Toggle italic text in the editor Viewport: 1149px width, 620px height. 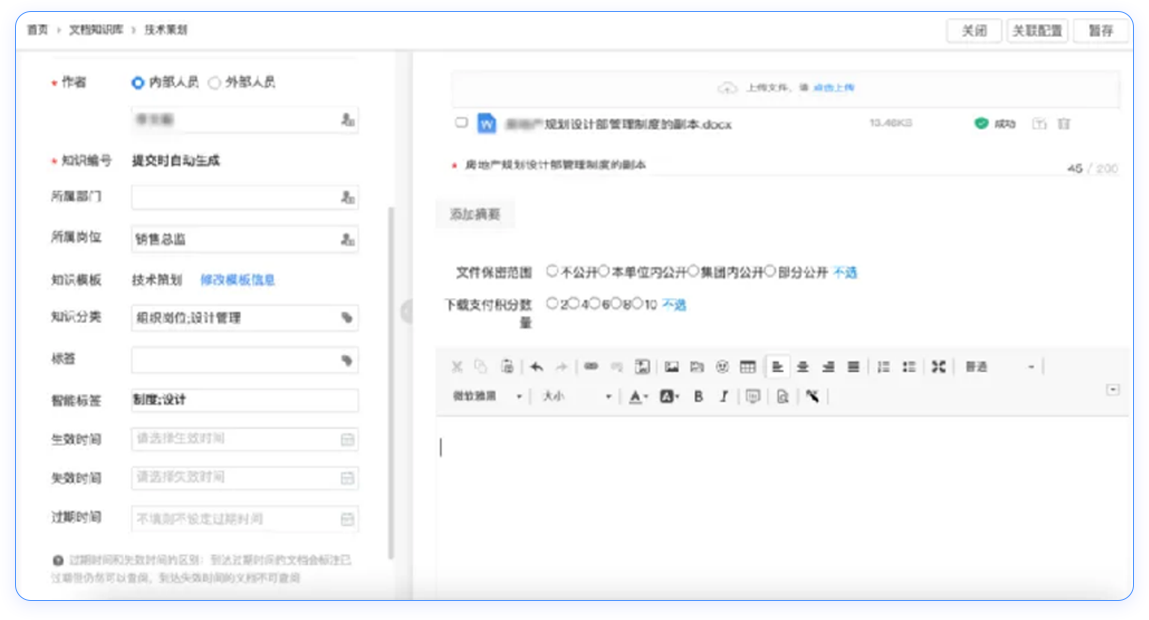tap(723, 397)
